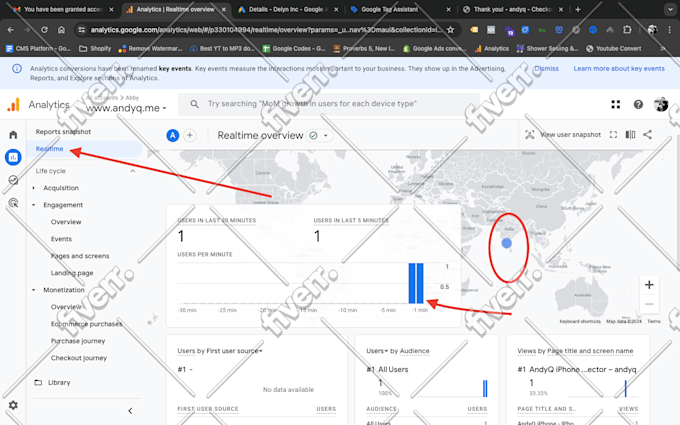Reload the browser page

click(44, 30)
